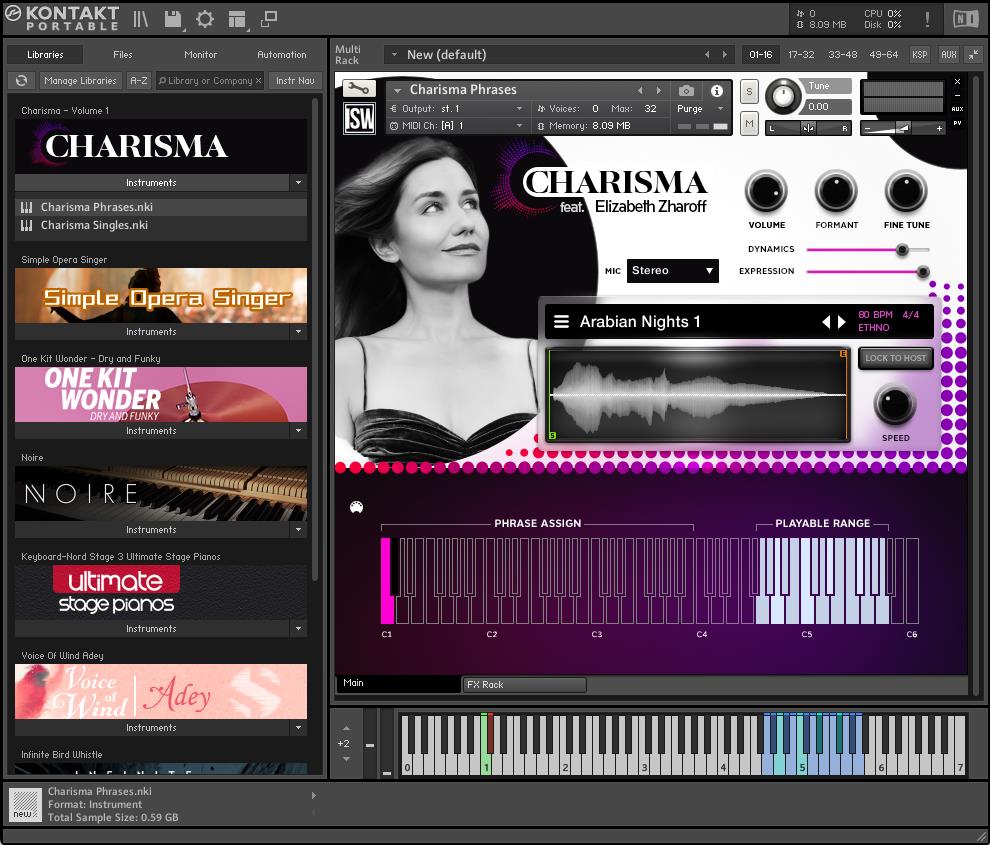Click the Manage Libraries button
The image size is (990, 845).
click(81, 81)
